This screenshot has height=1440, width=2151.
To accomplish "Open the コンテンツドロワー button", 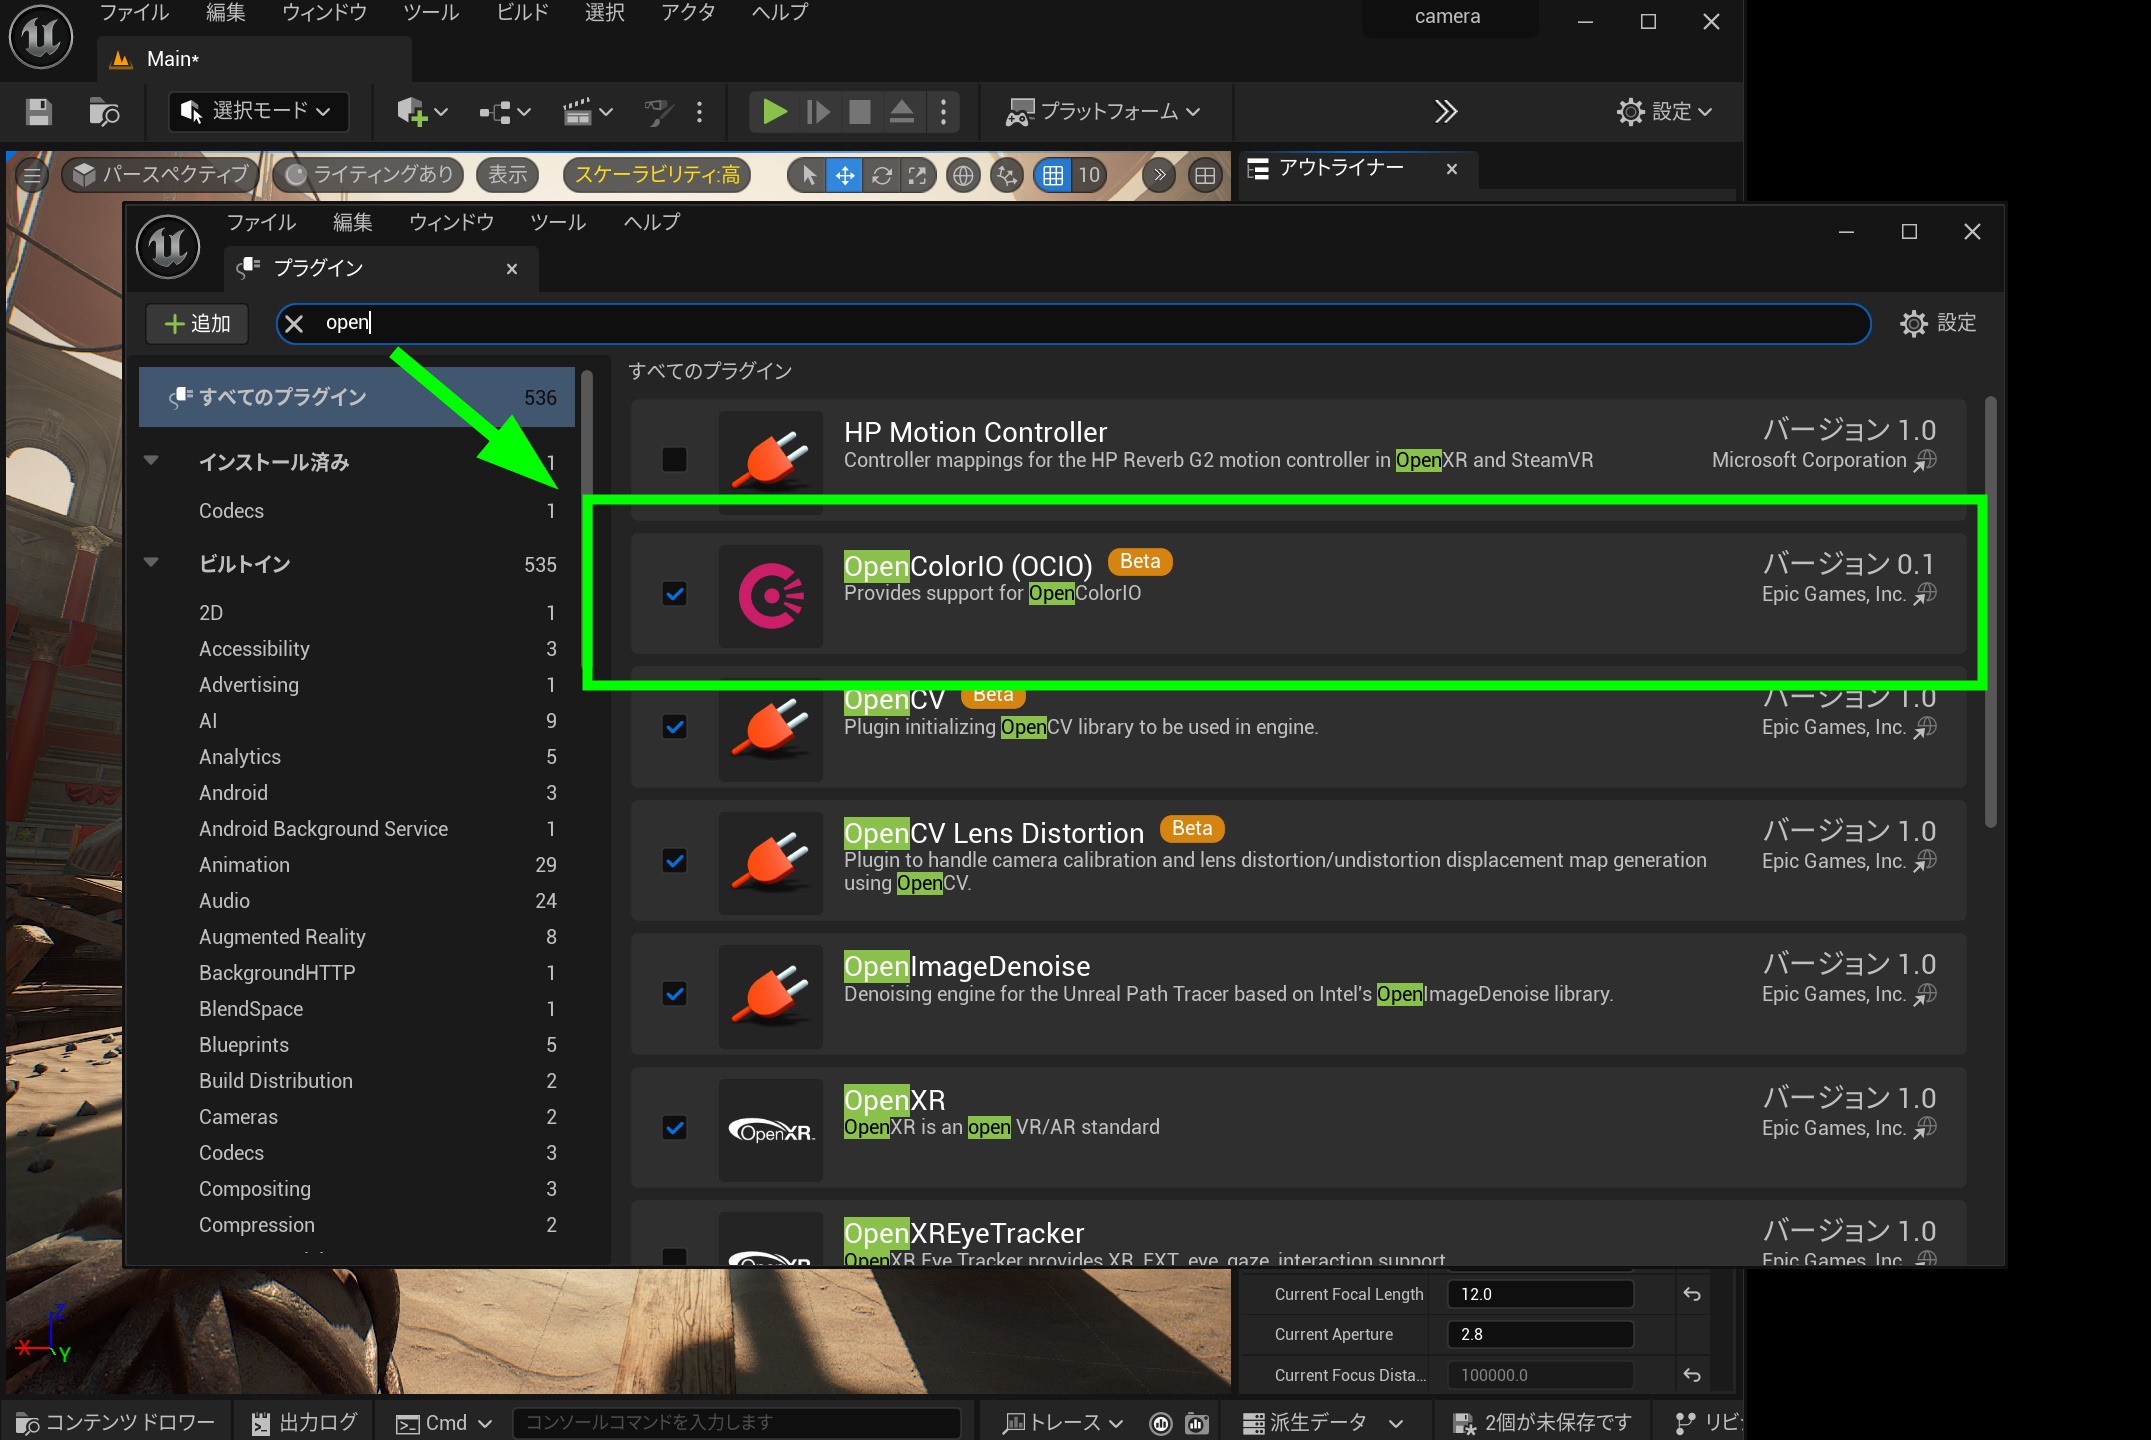I will 116,1422.
